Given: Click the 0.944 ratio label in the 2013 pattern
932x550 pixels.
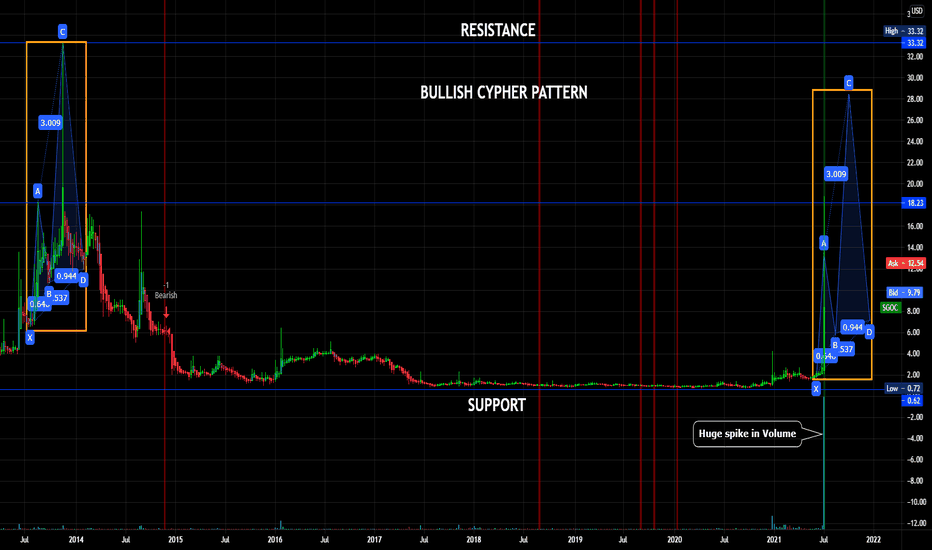Looking at the screenshot, I should (x=66, y=276).
